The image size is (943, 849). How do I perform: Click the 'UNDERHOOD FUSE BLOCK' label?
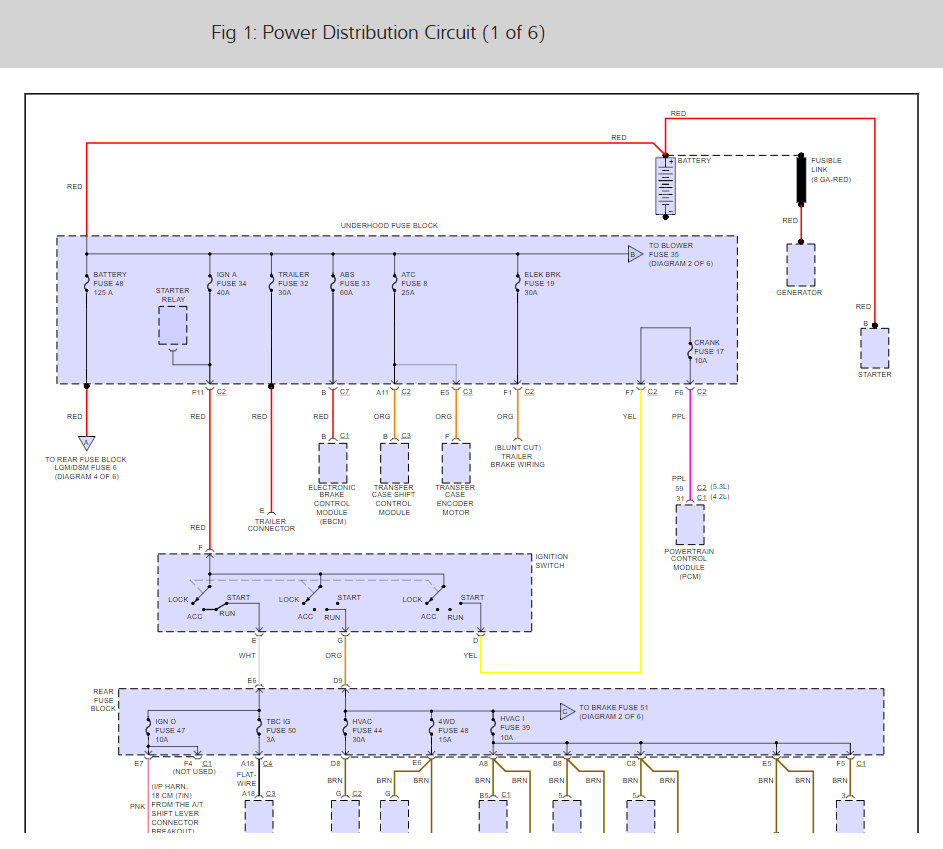389,225
